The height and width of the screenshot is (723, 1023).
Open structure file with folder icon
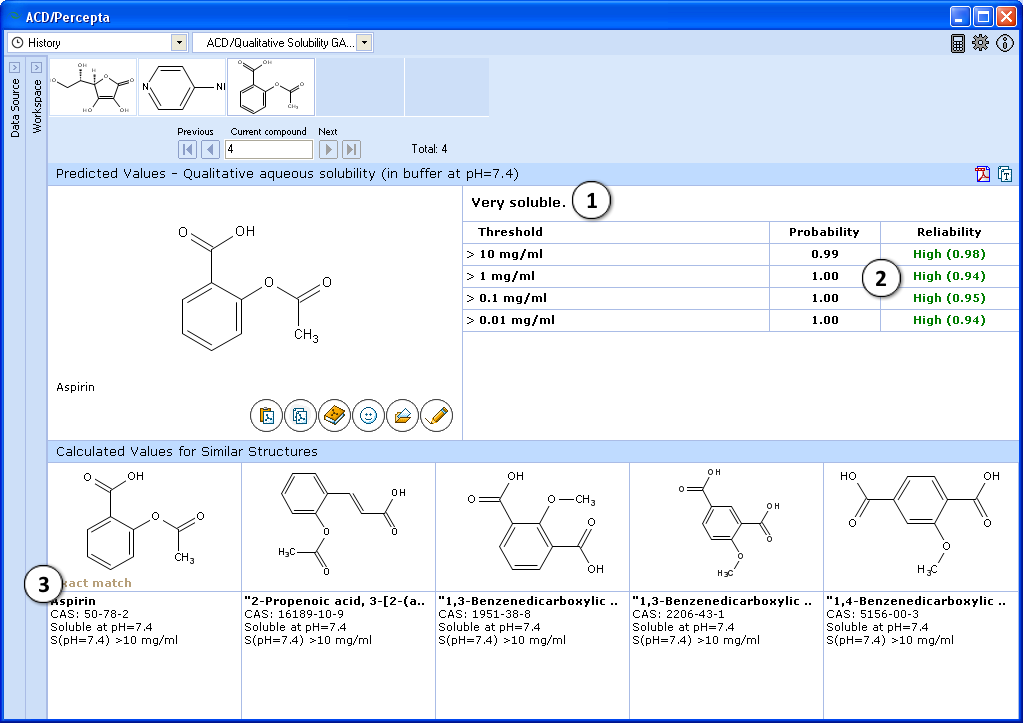click(402, 415)
